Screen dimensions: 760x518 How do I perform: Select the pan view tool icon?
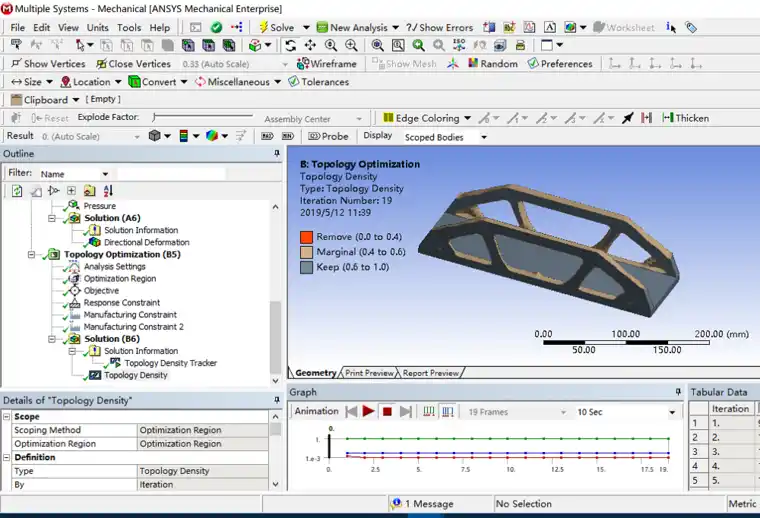tap(310, 46)
